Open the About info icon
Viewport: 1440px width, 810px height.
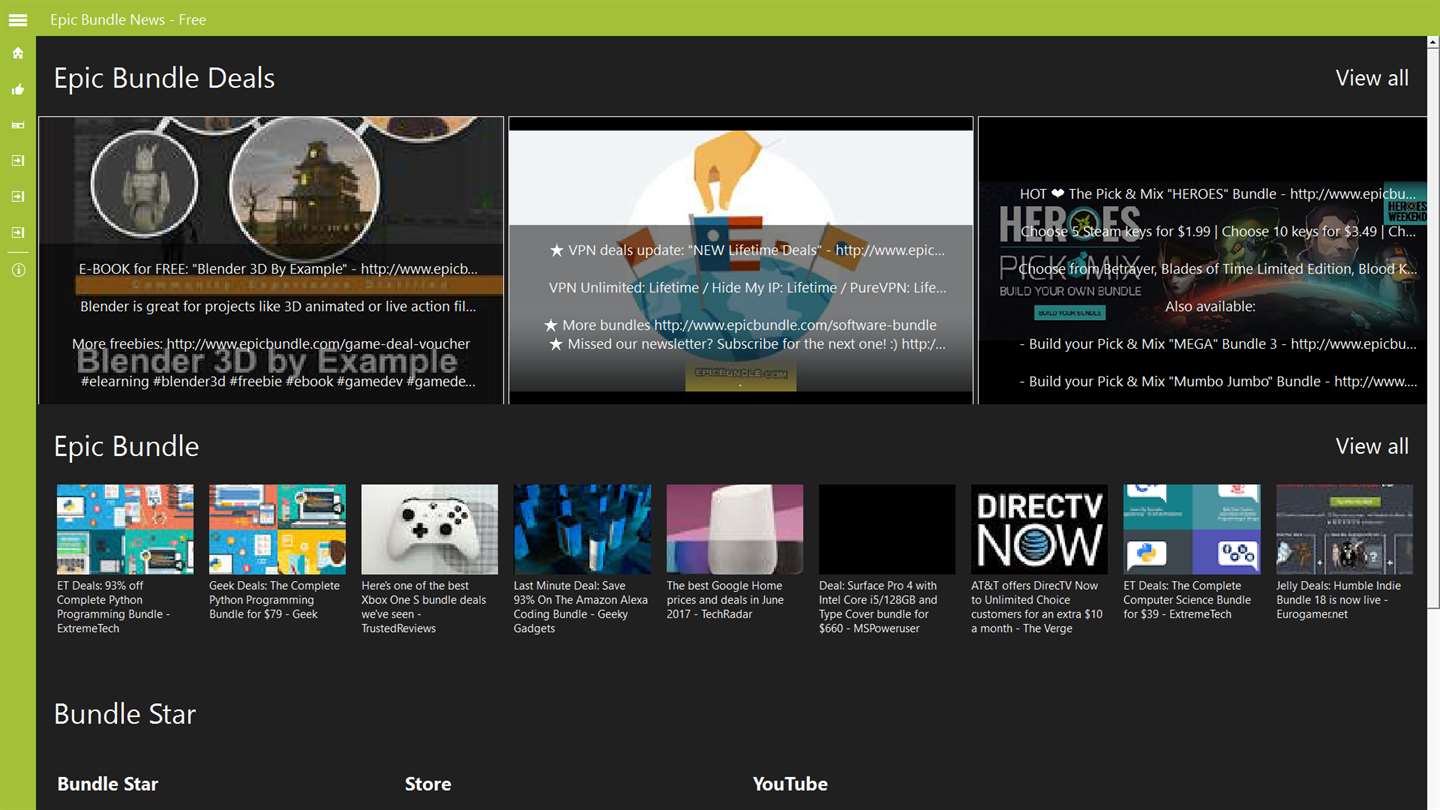coord(18,270)
